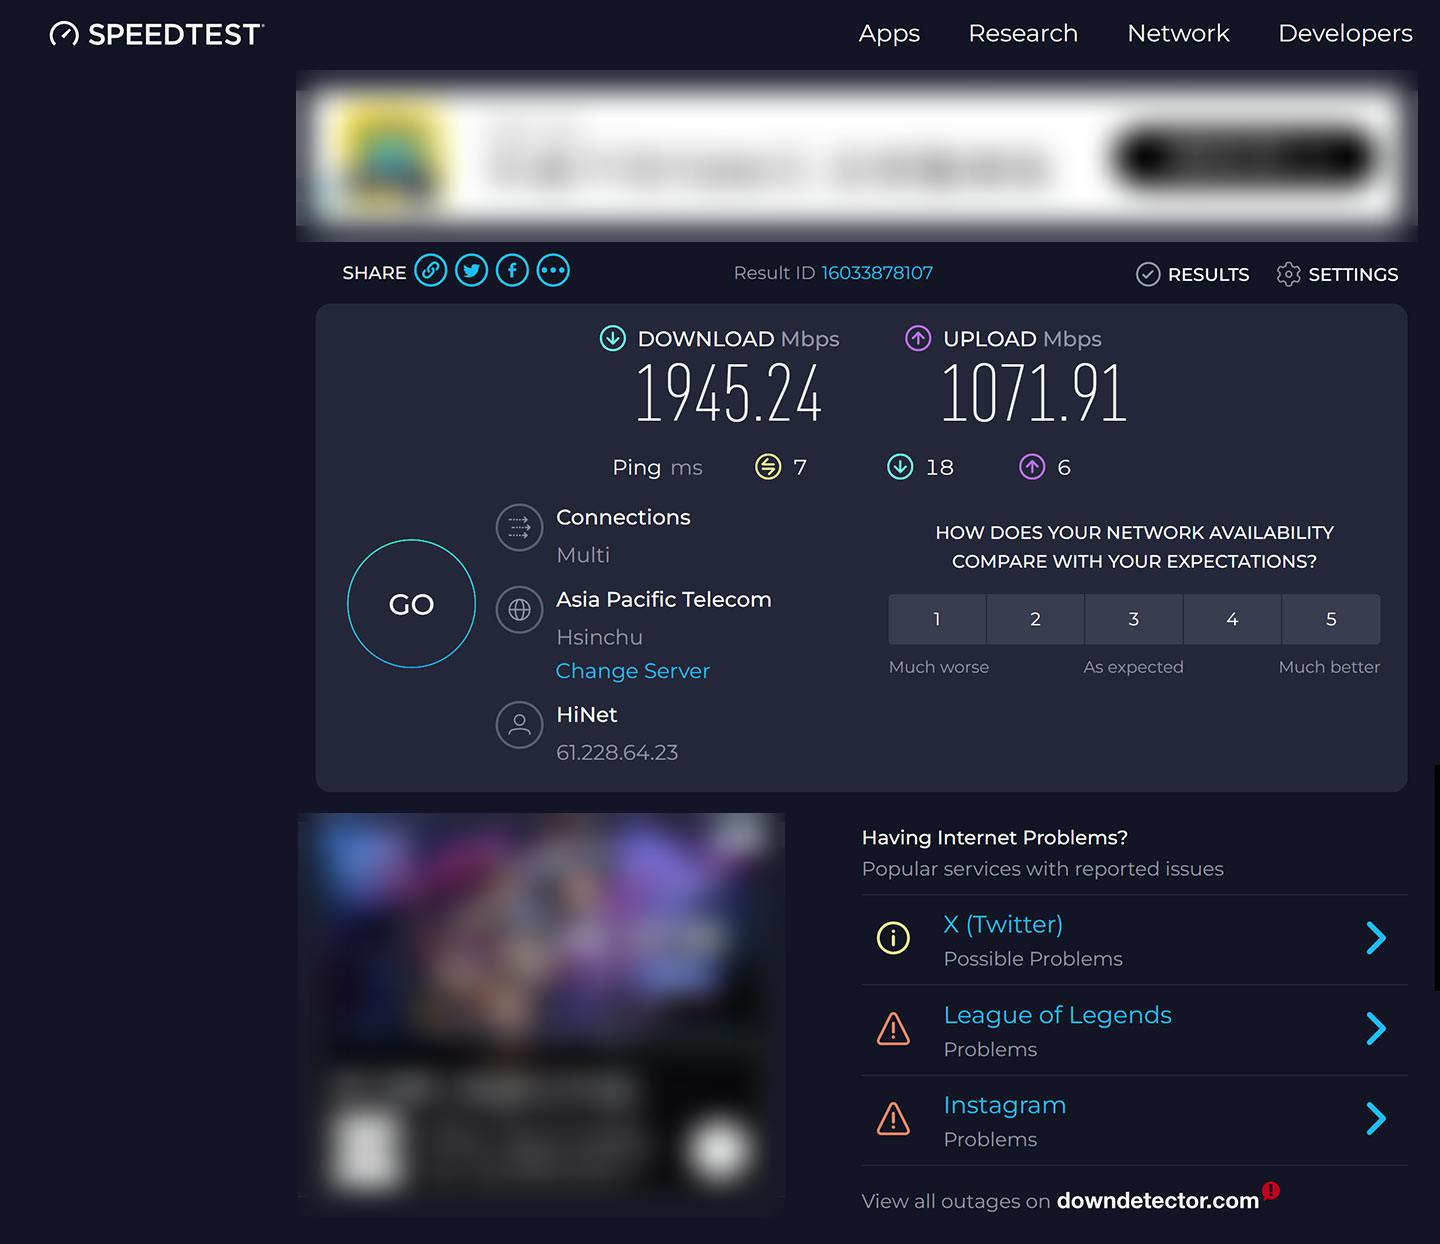This screenshot has width=1440, height=1244.
Task: Click the download speed value 1945.24
Action: pyautogui.click(x=729, y=393)
